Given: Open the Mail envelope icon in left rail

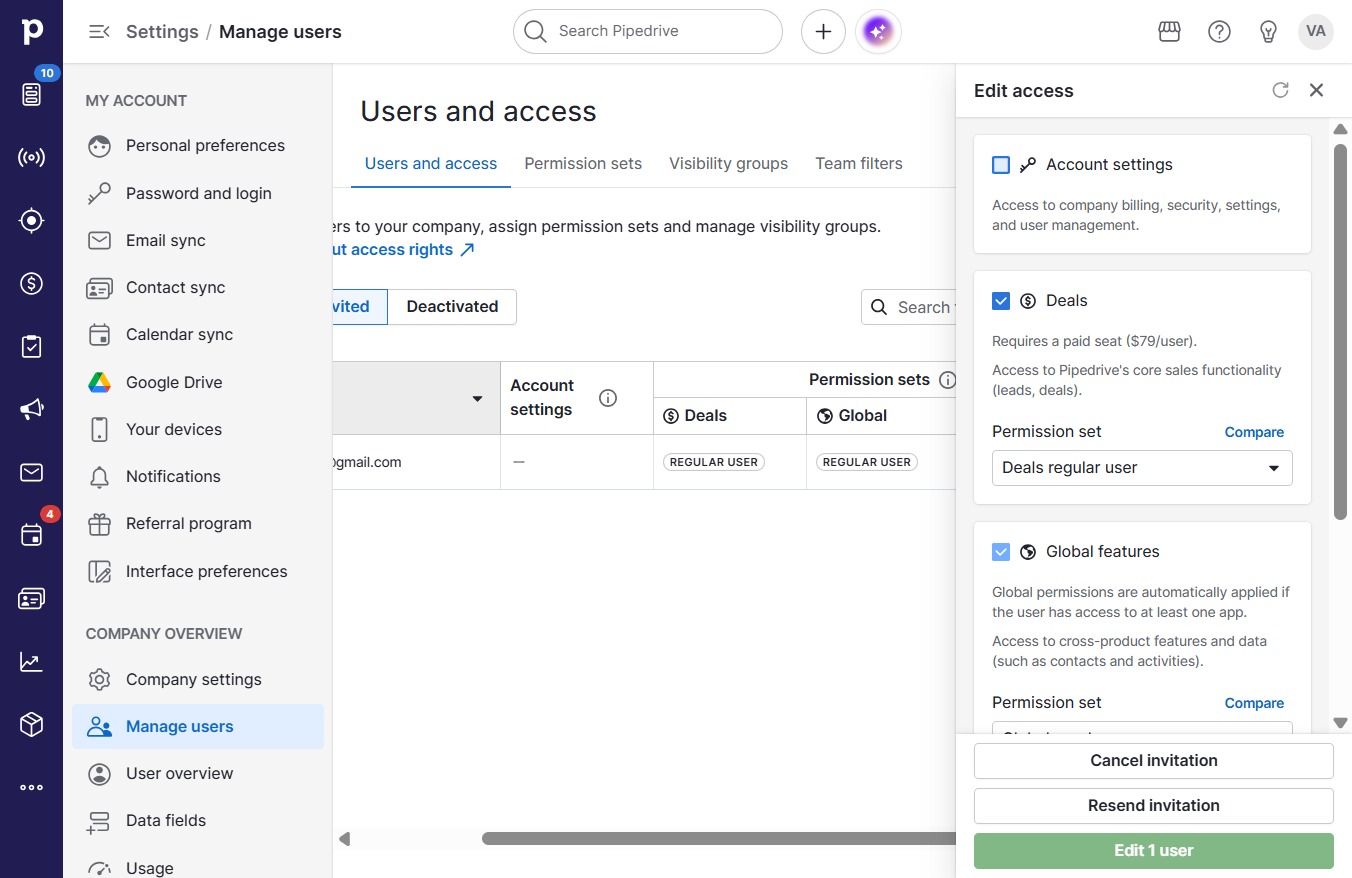Looking at the screenshot, I should coord(31,472).
